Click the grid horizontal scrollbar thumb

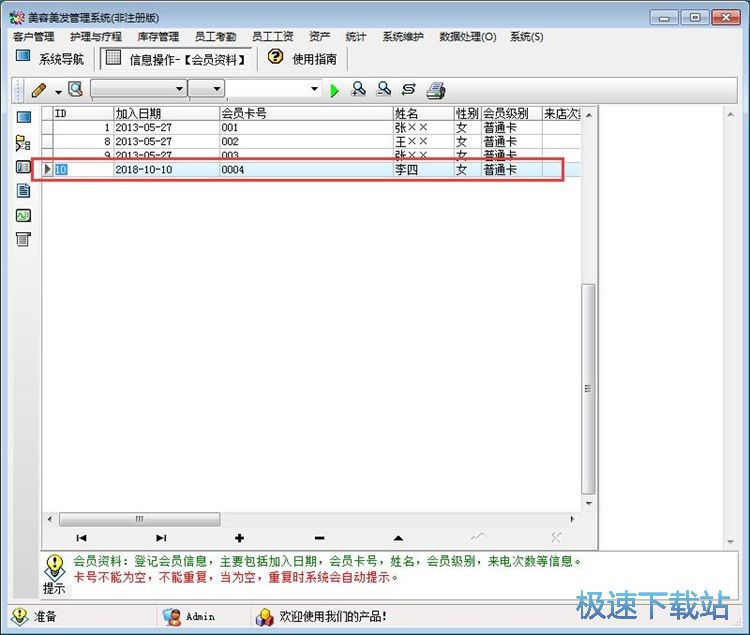point(139,519)
